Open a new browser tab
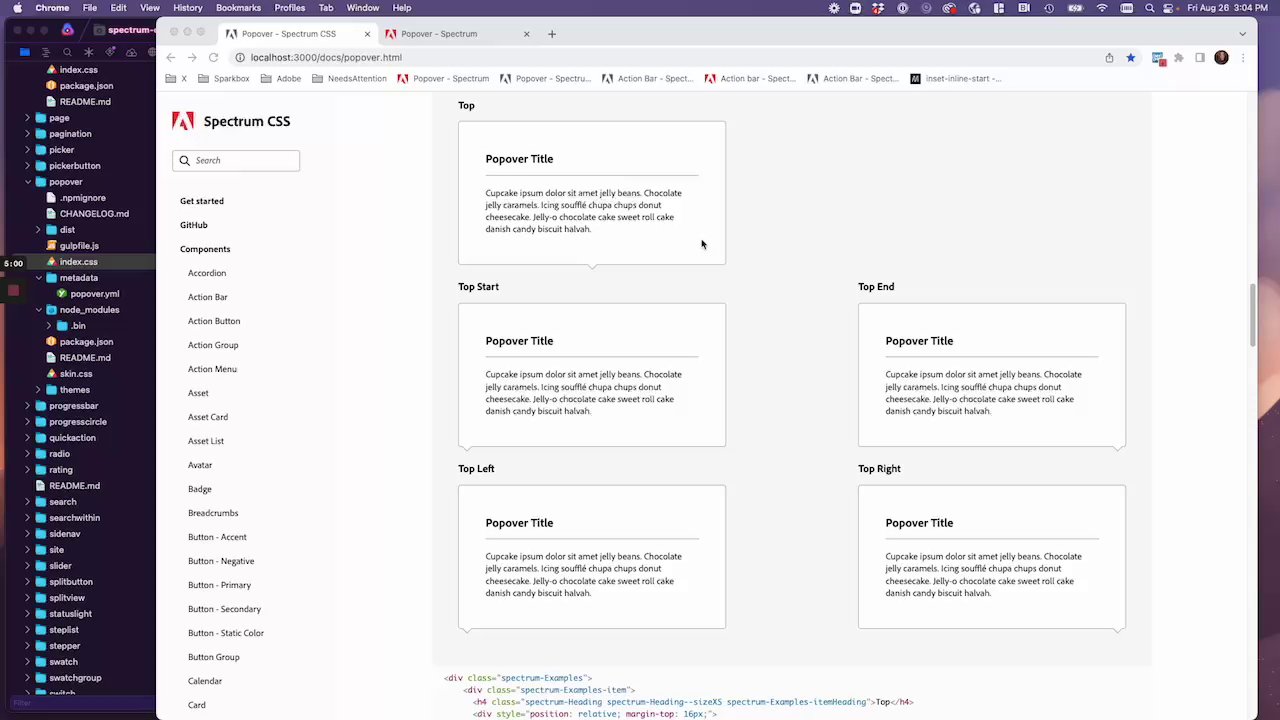The image size is (1280, 720). tap(551, 34)
